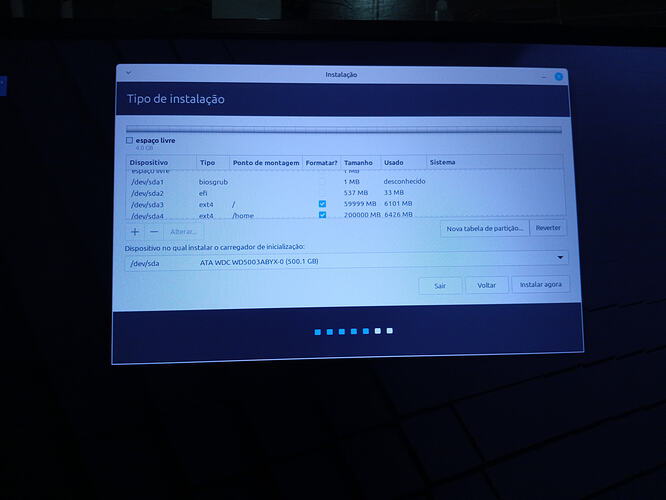Click the espaço livre legend box
Image resolution: width=666 pixels, height=500 pixels.
(x=130, y=140)
